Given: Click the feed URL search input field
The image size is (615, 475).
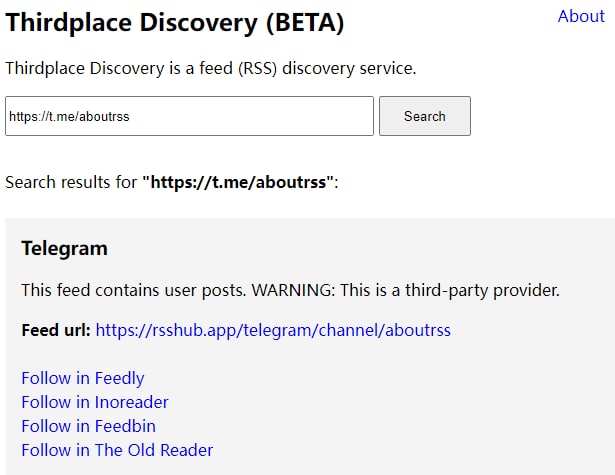Looking at the screenshot, I should [x=189, y=116].
